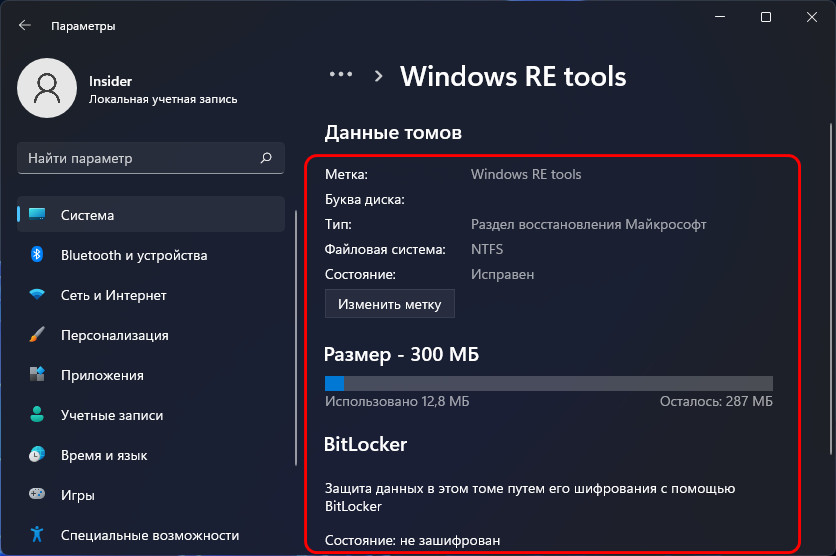Click the Bluetooth icon in the sidebar

[37, 255]
